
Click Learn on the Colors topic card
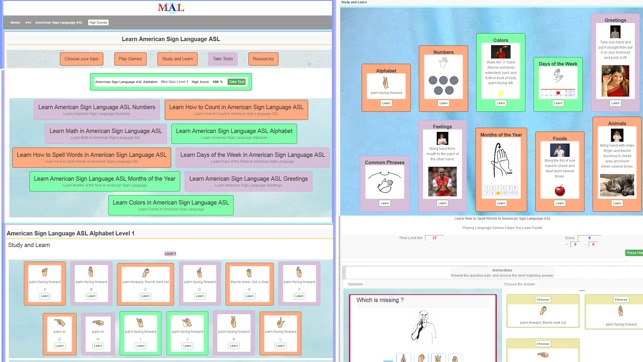click(501, 103)
